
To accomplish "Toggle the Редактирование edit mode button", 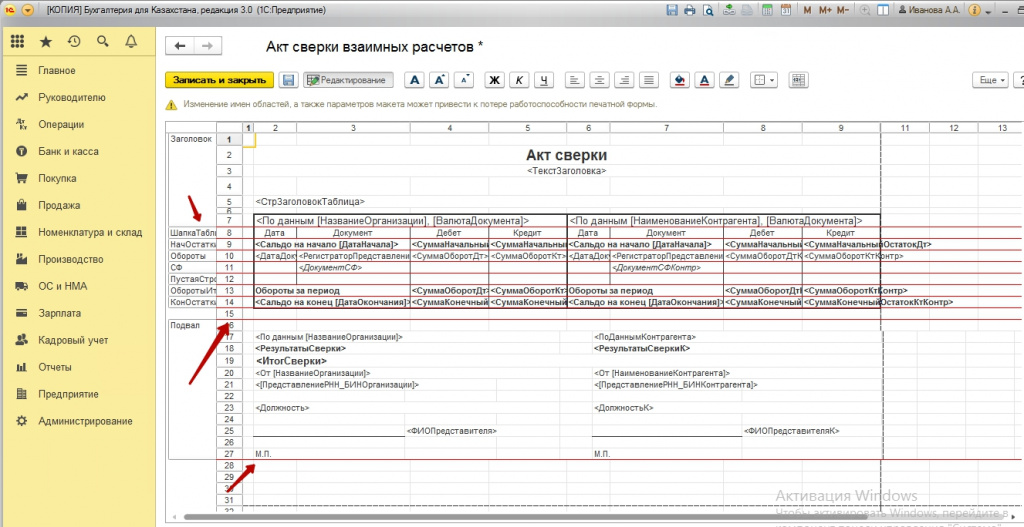I will tap(348, 80).
